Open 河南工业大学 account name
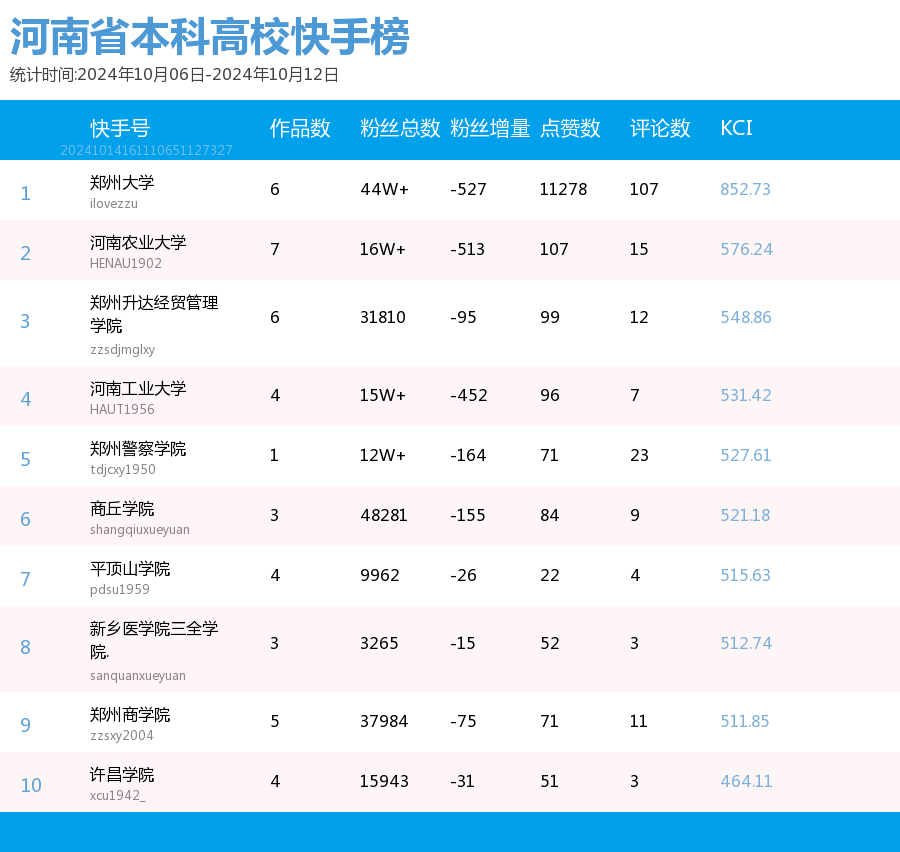The width and height of the screenshot is (900, 852). coord(138,389)
